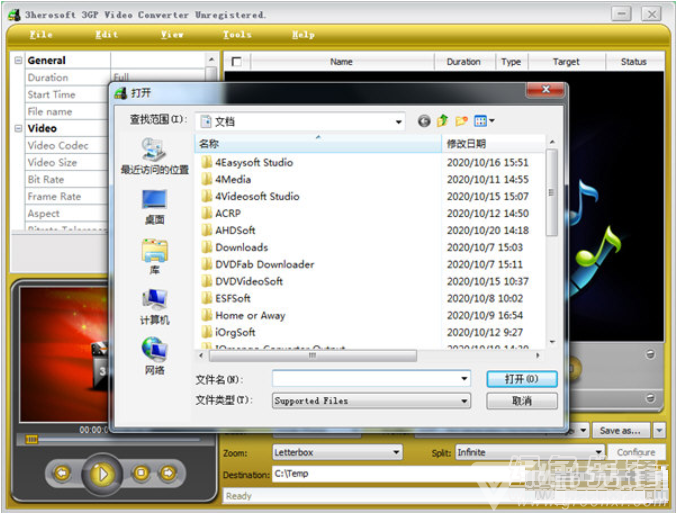Select the Start Time property row

(x=67, y=94)
